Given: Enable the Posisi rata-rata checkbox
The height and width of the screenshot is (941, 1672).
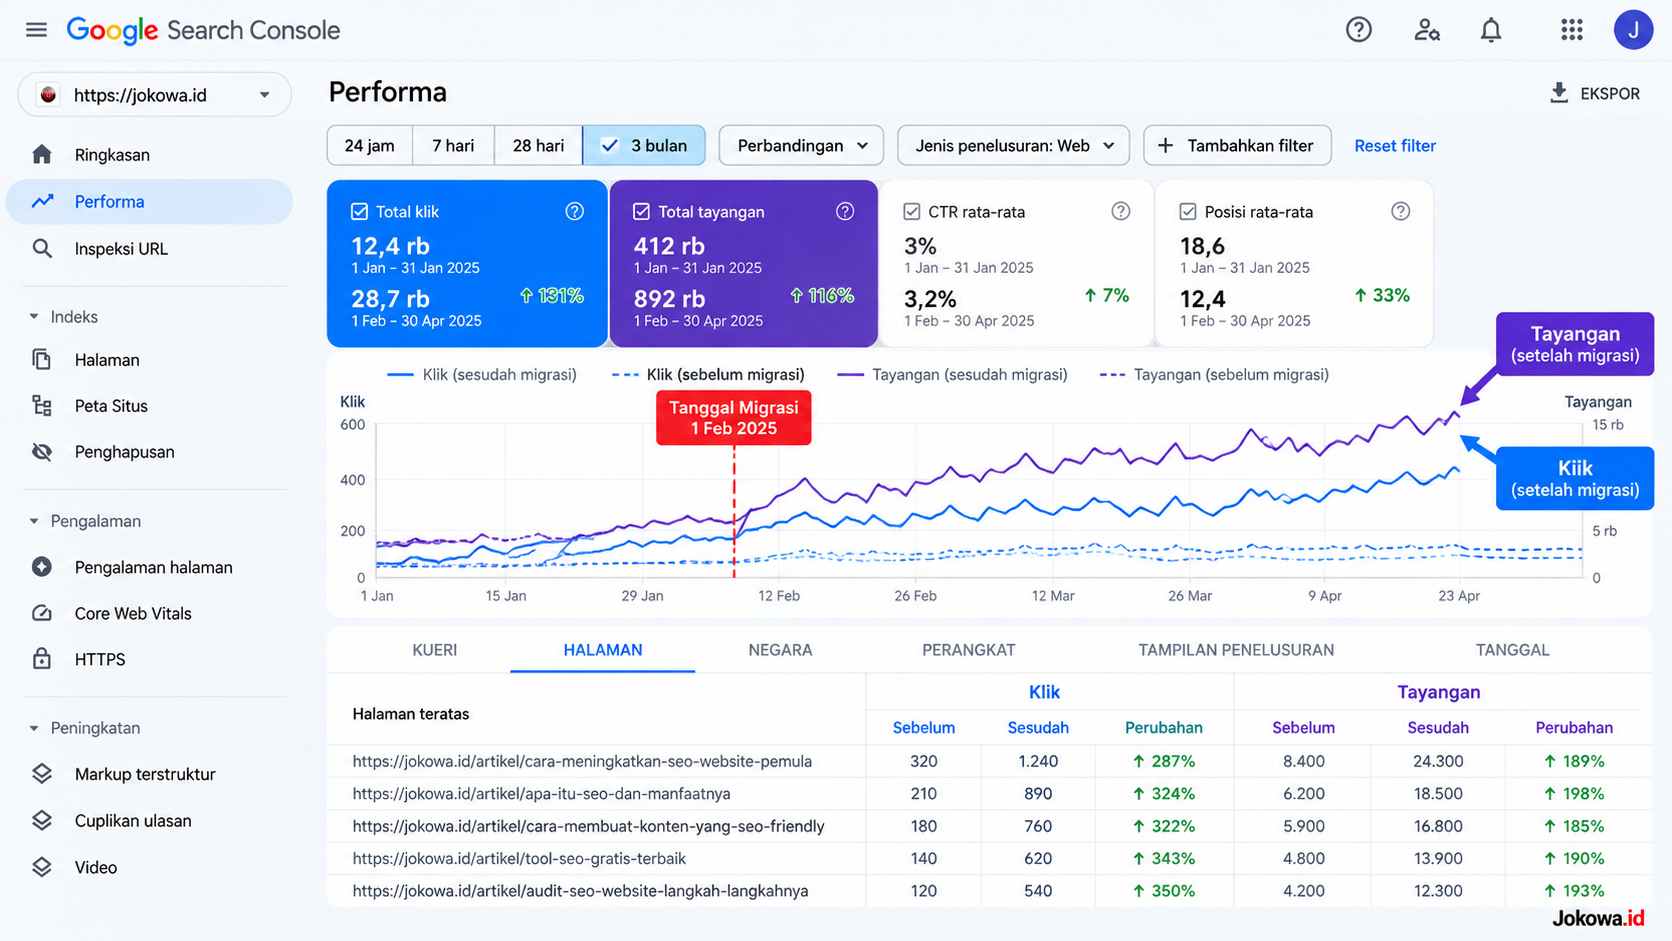Looking at the screenshot, I should pyautogui.click(x=1187, y=211).
